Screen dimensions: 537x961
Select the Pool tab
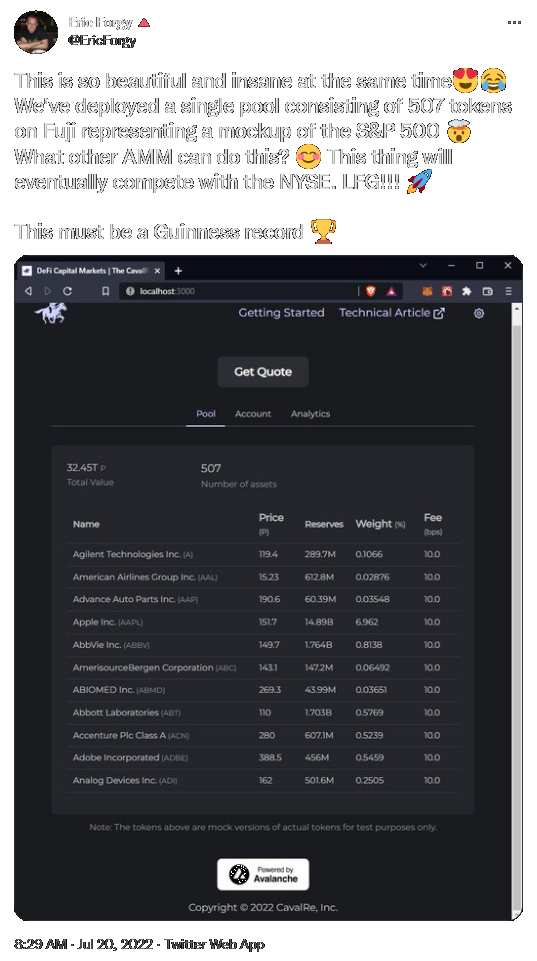[205, 414]
